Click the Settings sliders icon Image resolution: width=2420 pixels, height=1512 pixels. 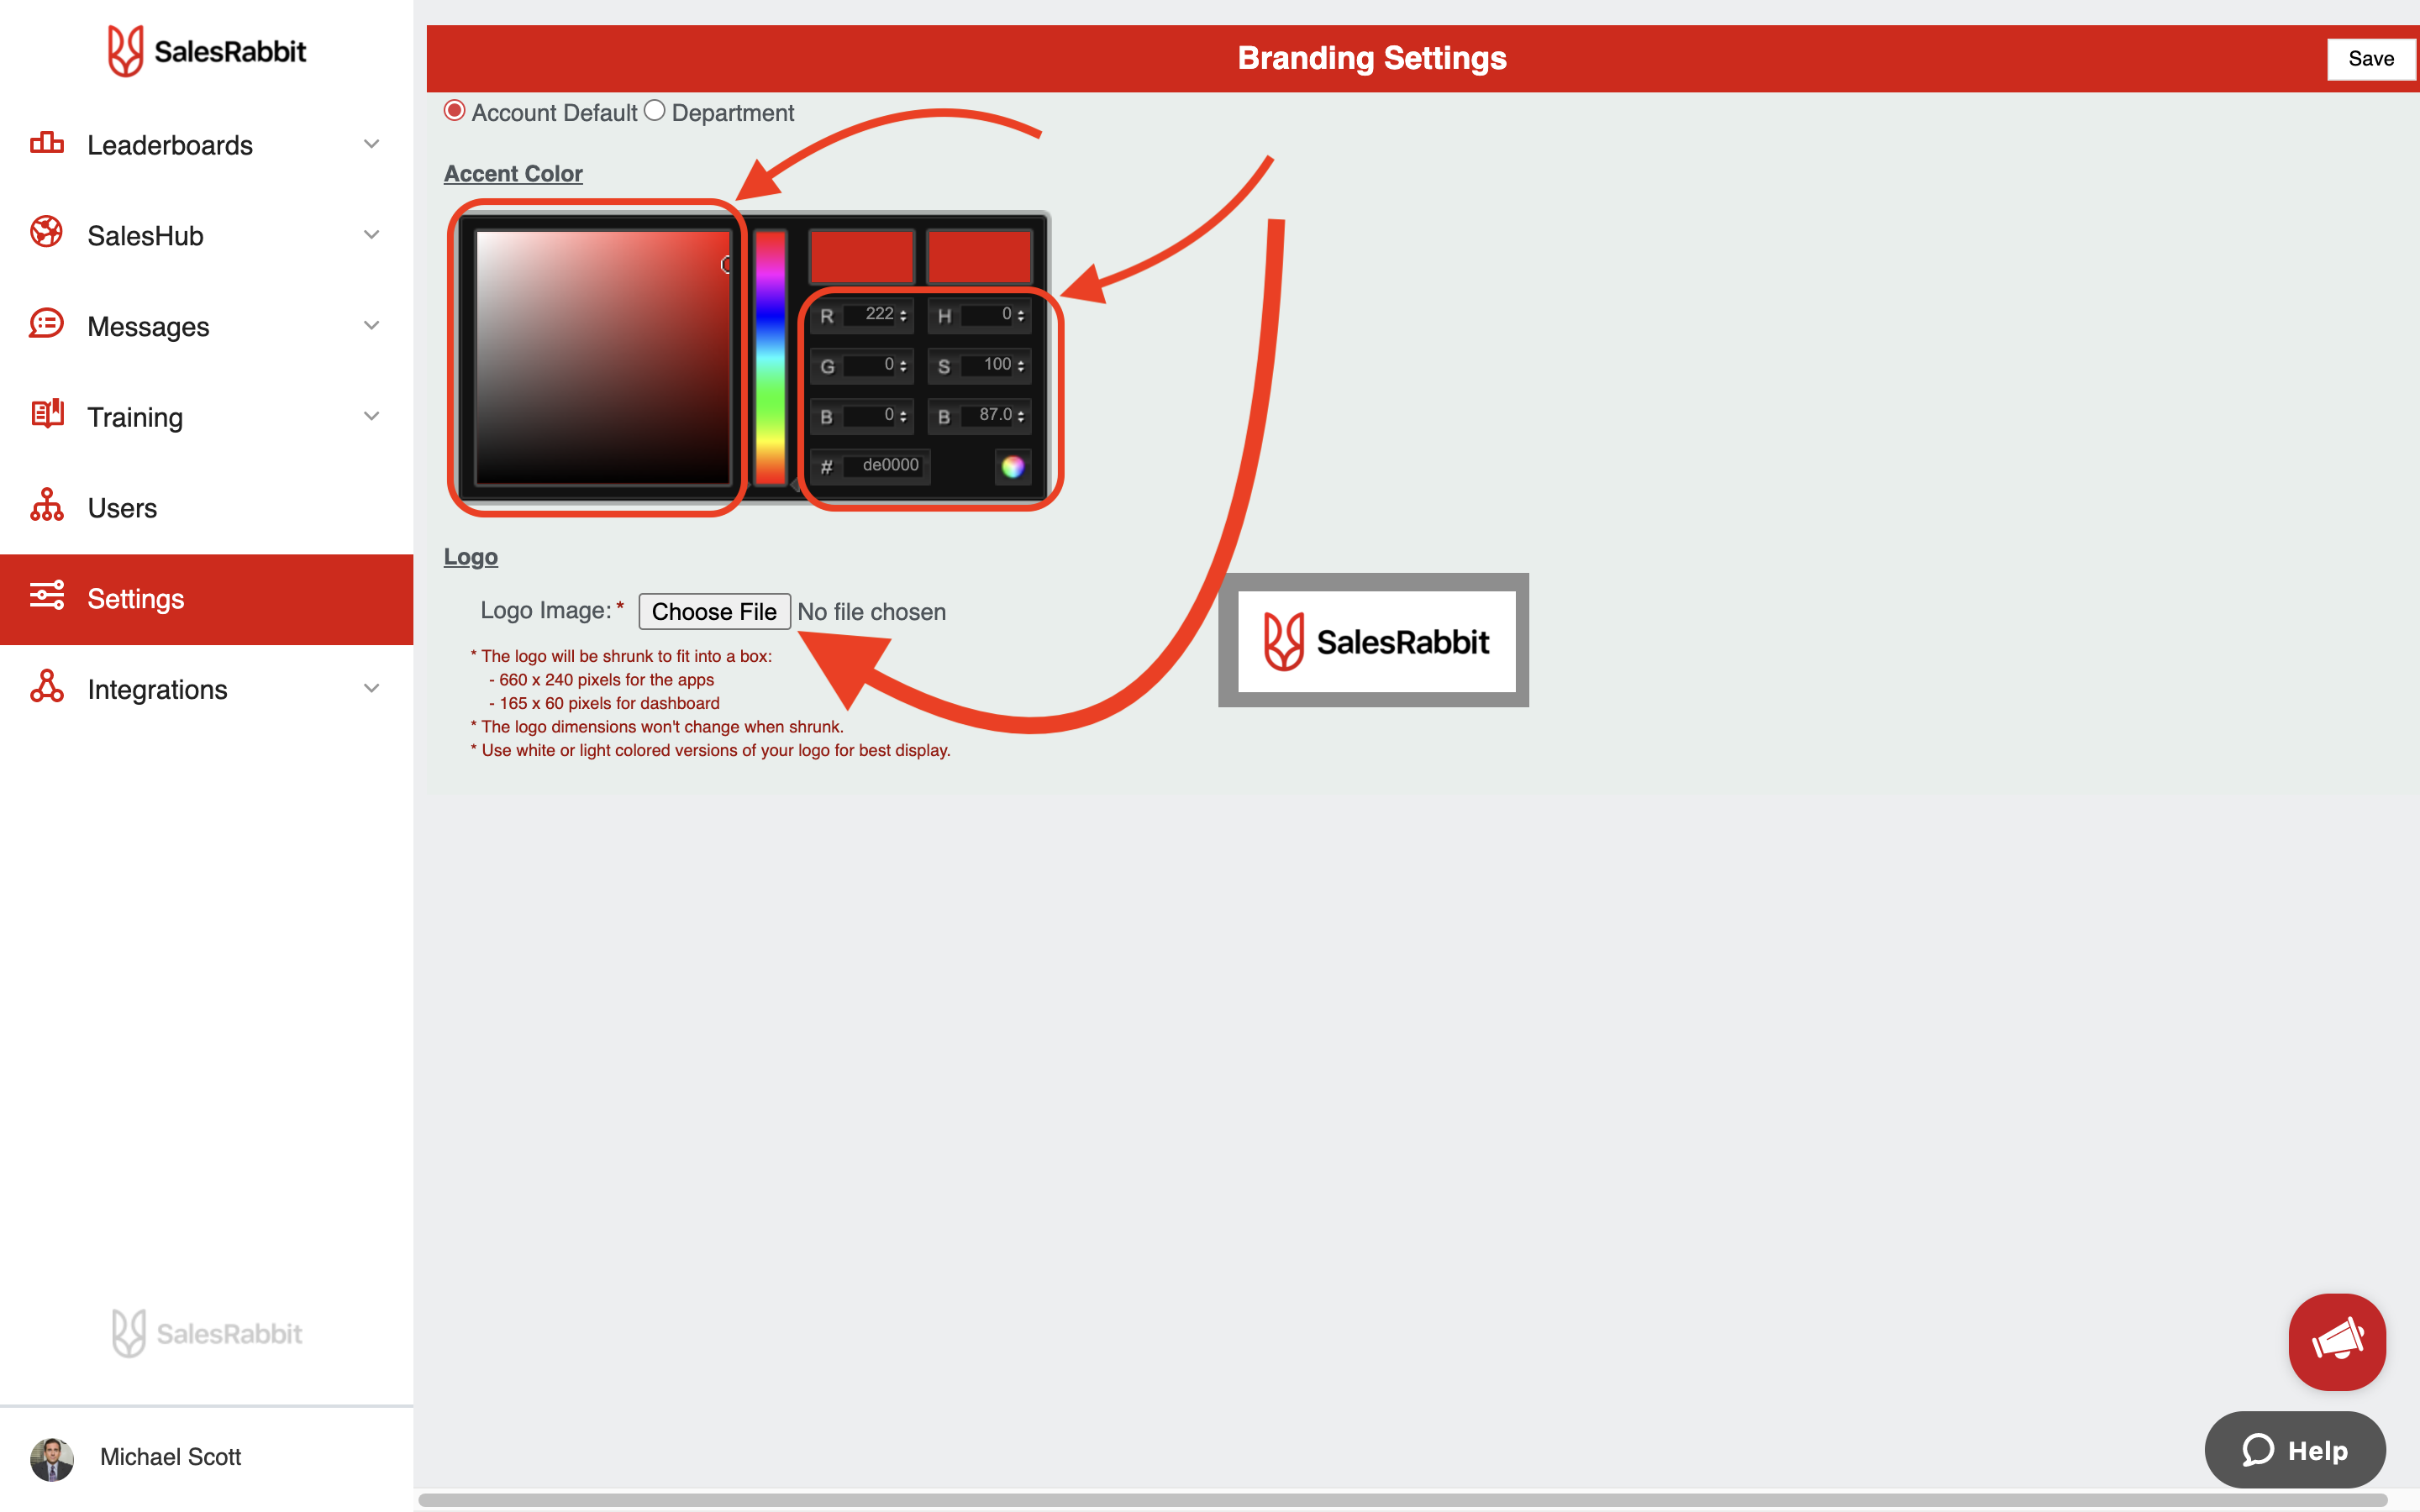pos(47,596)
